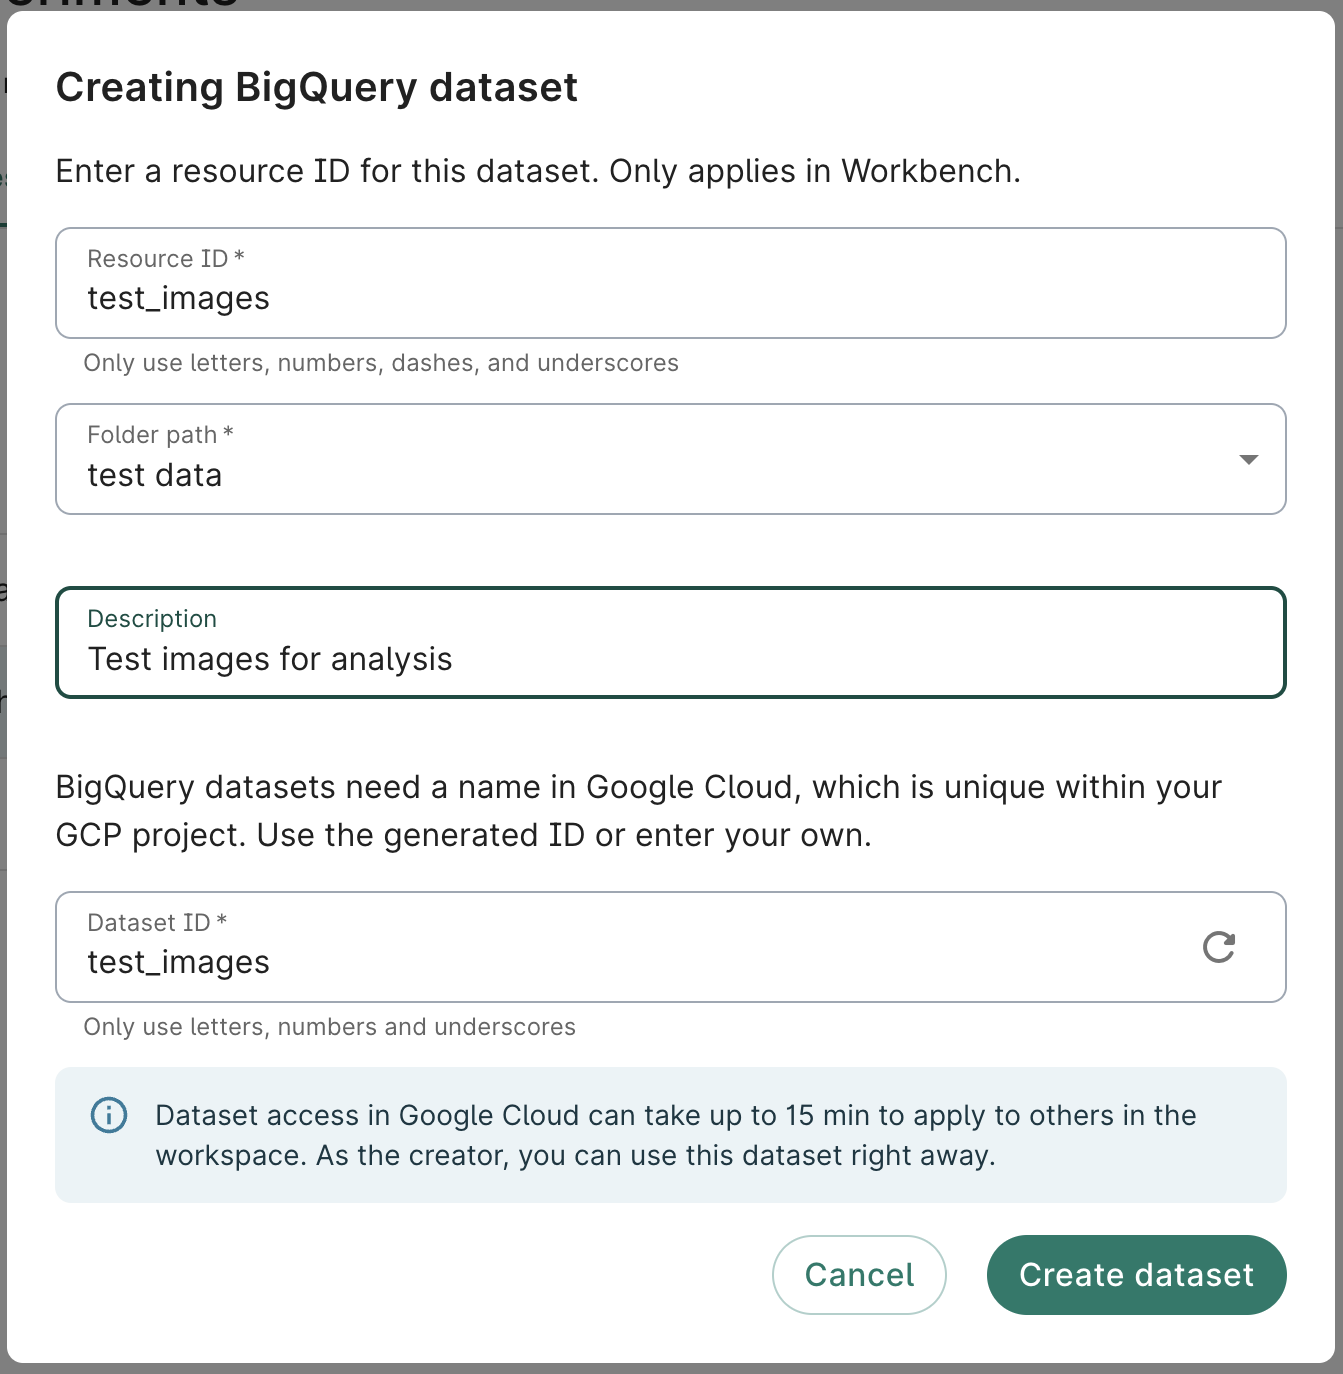Click into the Description text field
This screenshot has height=1374, width=1343.
coord(671,643)
